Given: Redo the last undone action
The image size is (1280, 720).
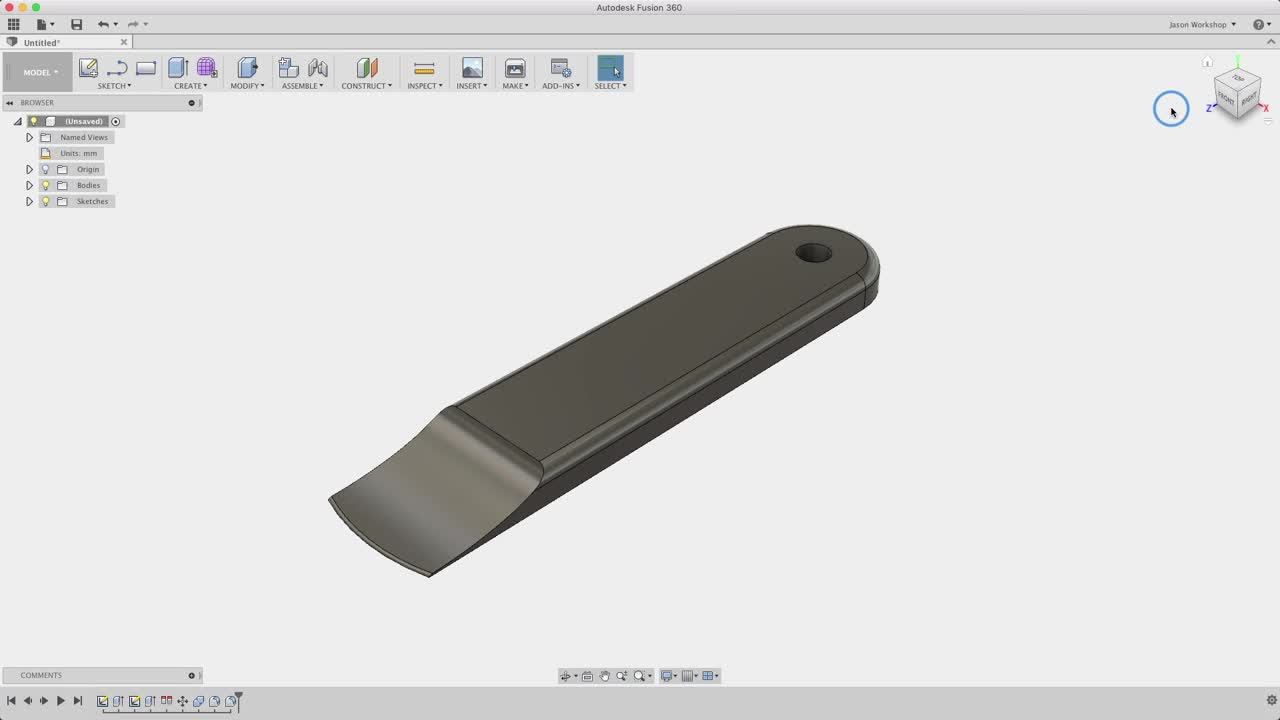Looking at the screenshot, I should click(x=133, y=24).
